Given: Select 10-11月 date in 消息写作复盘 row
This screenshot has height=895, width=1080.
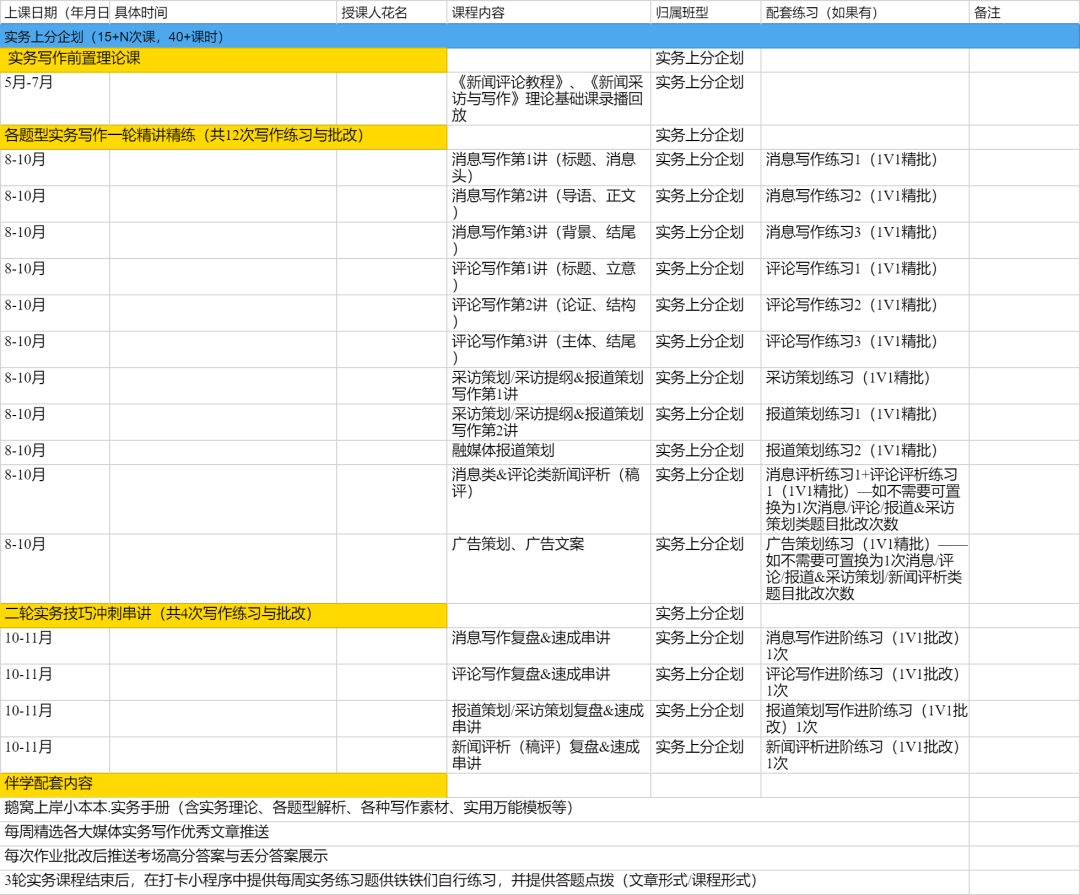Looking at the screenshot, I should [x=55, y=646].
